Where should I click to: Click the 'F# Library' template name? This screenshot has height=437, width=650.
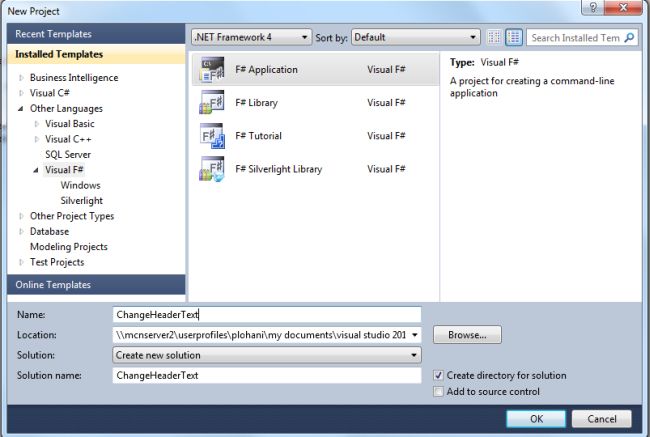click(256, 102)
